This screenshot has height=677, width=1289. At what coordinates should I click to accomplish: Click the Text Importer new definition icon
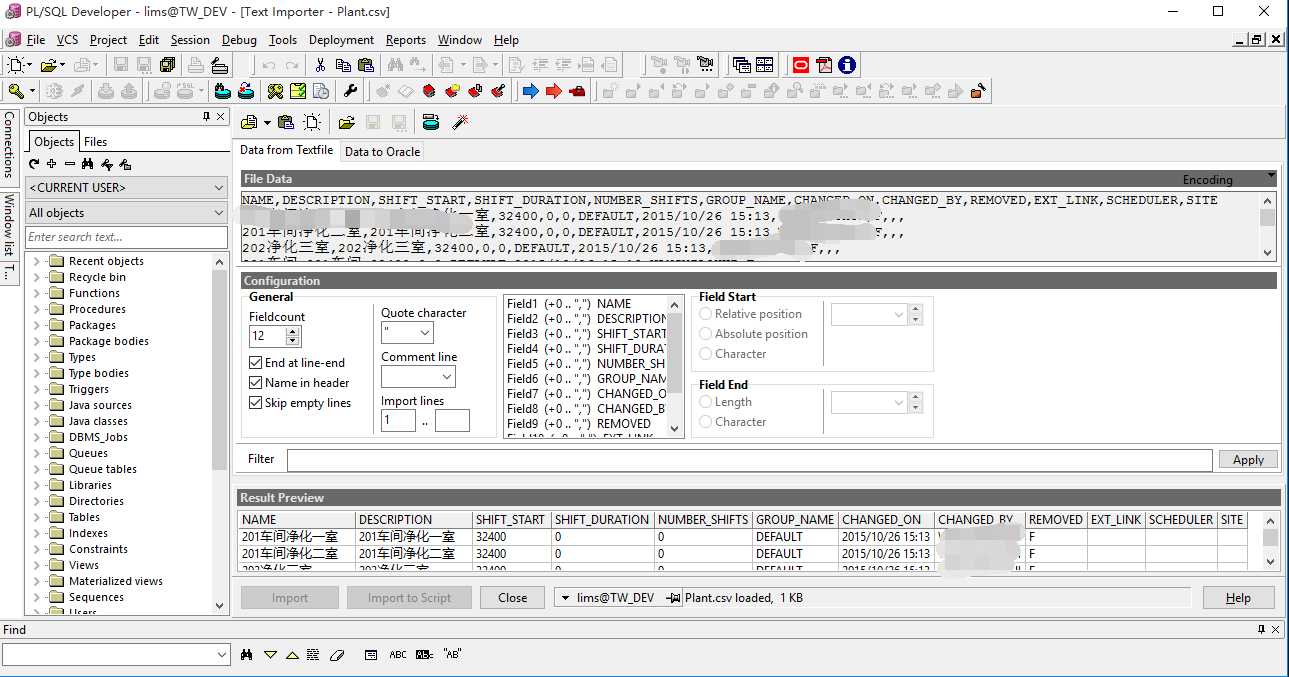[x=312, y=122]
